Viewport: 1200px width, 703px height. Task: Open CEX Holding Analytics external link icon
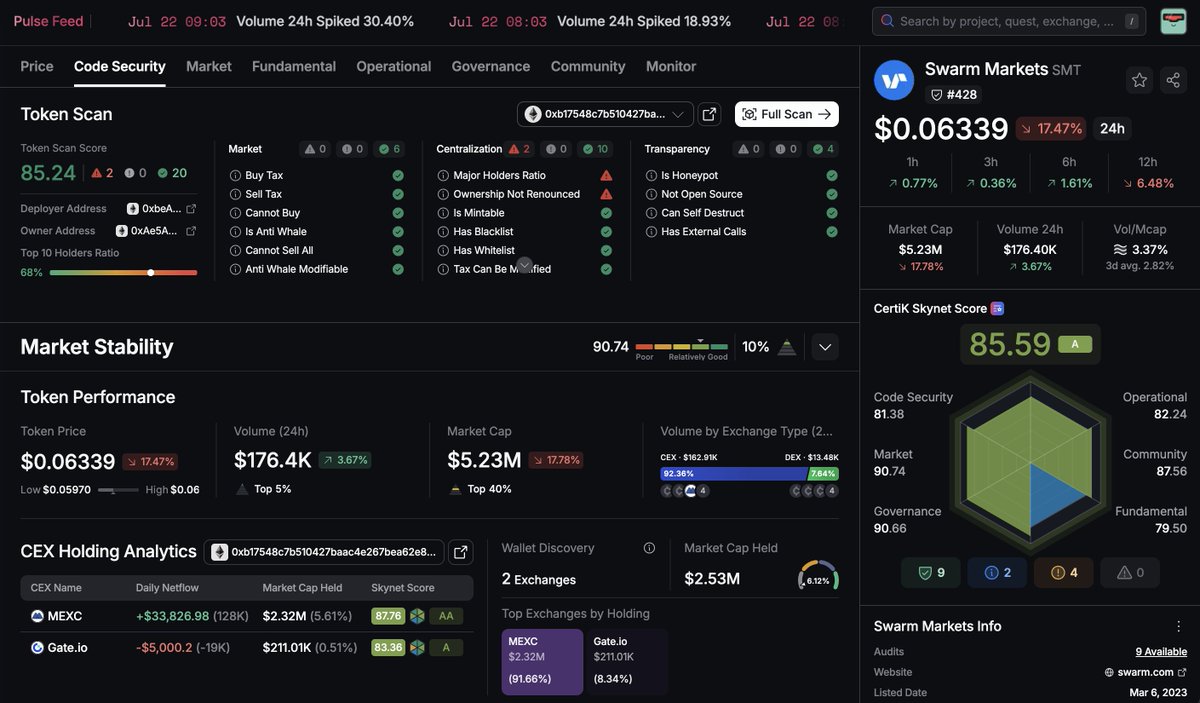pos(460,552)
